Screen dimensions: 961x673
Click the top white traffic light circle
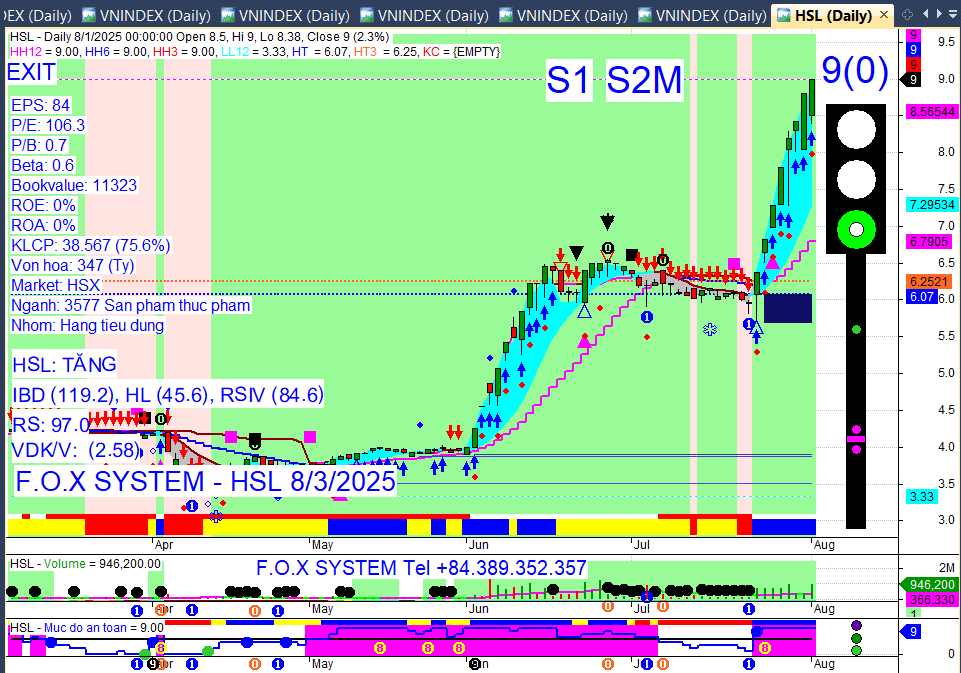pos(856,129)
